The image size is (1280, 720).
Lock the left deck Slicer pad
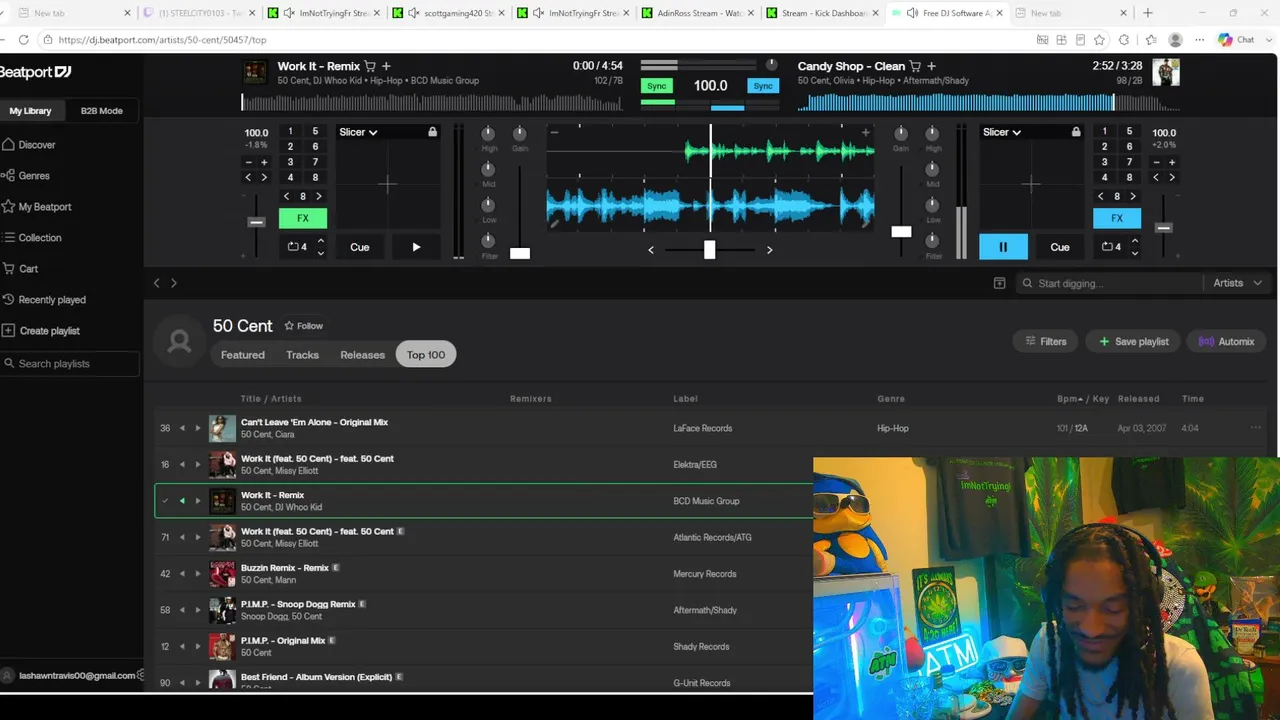pyautogui.click(x=432, y=132)
